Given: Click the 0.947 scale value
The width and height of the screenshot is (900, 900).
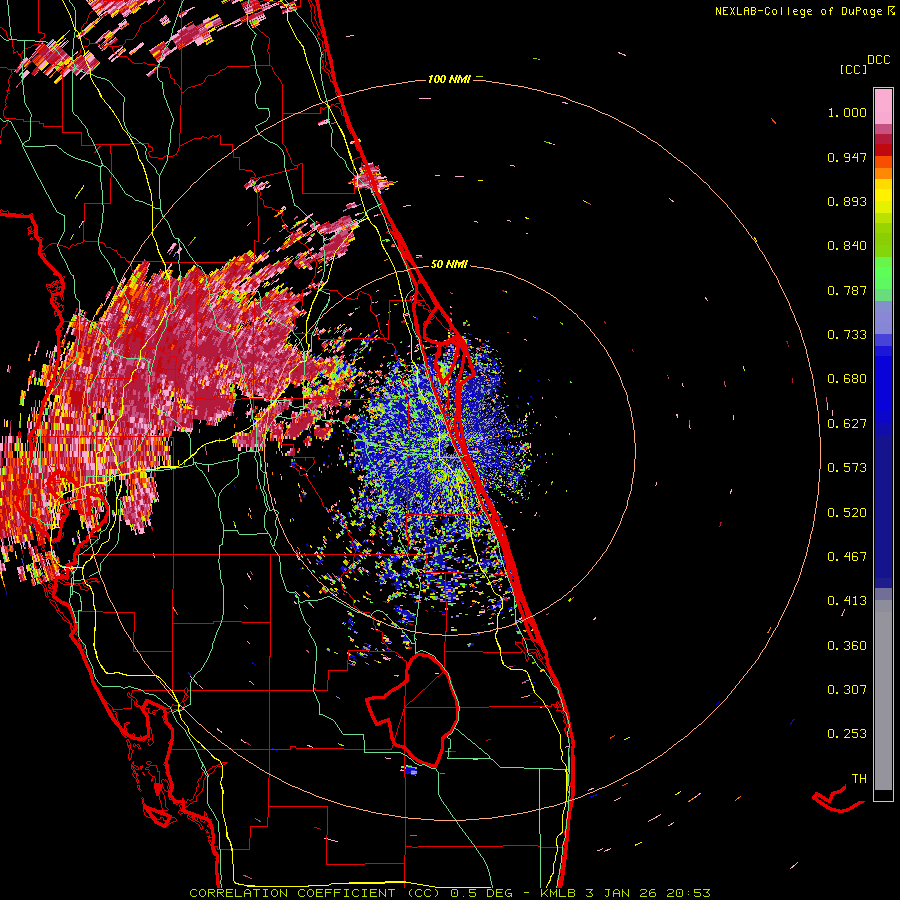Looking at the screenshot, I should (x=847, y=157).
